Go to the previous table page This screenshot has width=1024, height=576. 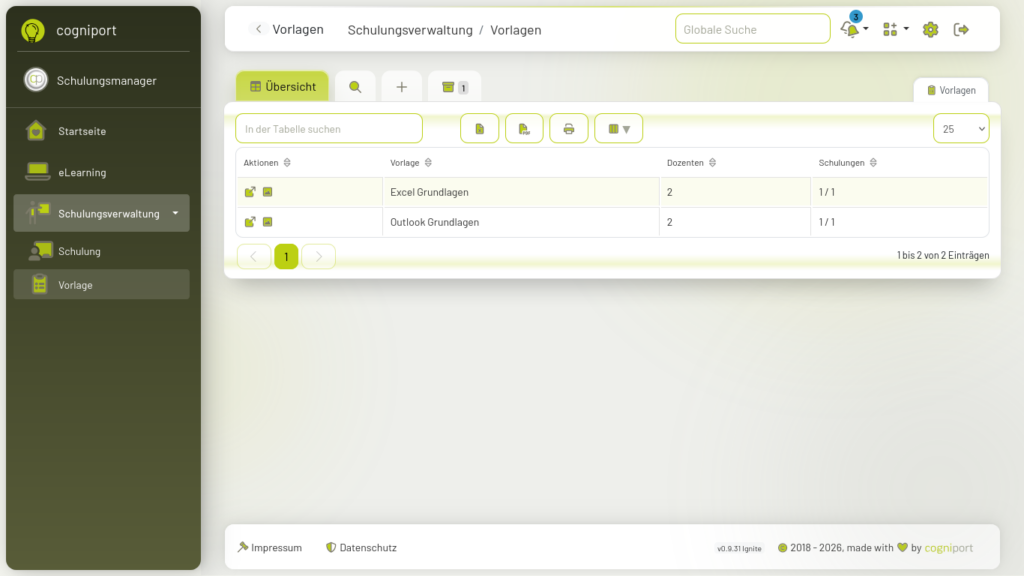254,257
